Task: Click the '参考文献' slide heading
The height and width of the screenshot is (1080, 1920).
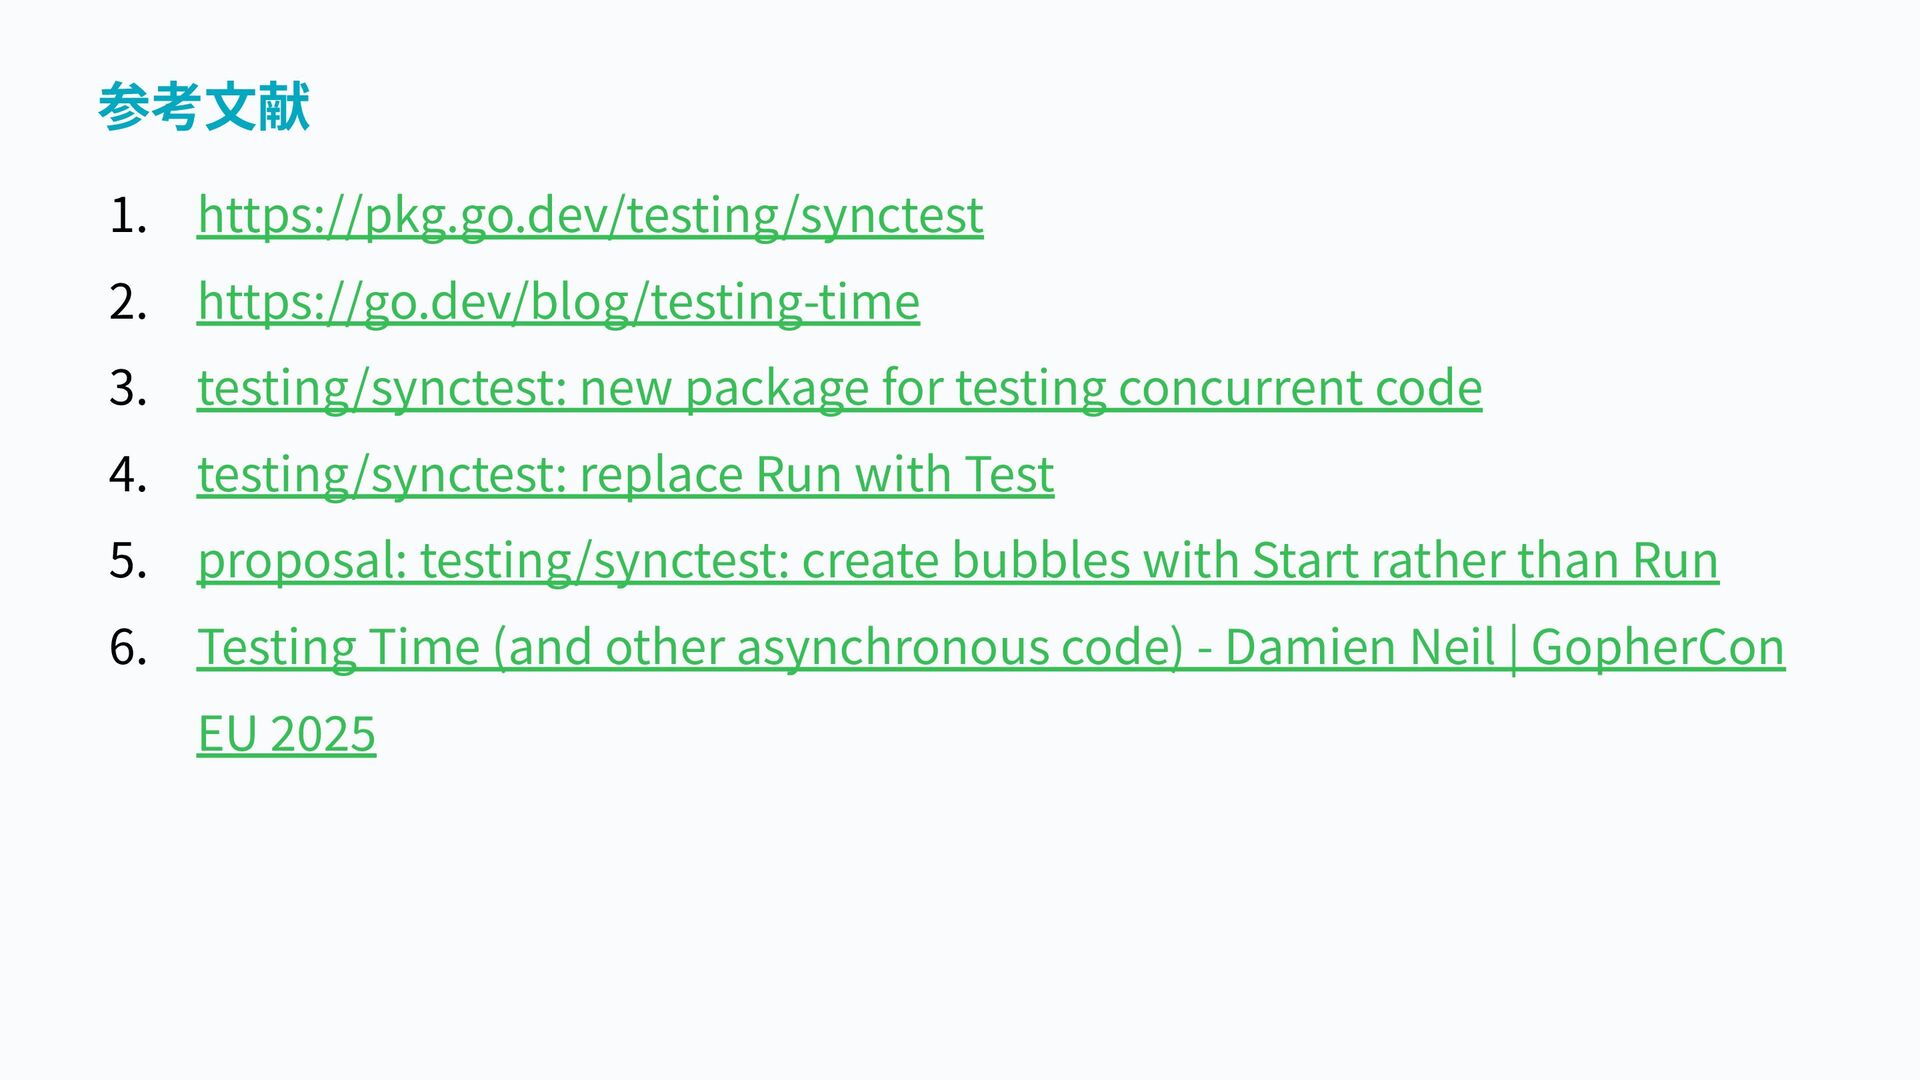Action: [x=204, y=107]
